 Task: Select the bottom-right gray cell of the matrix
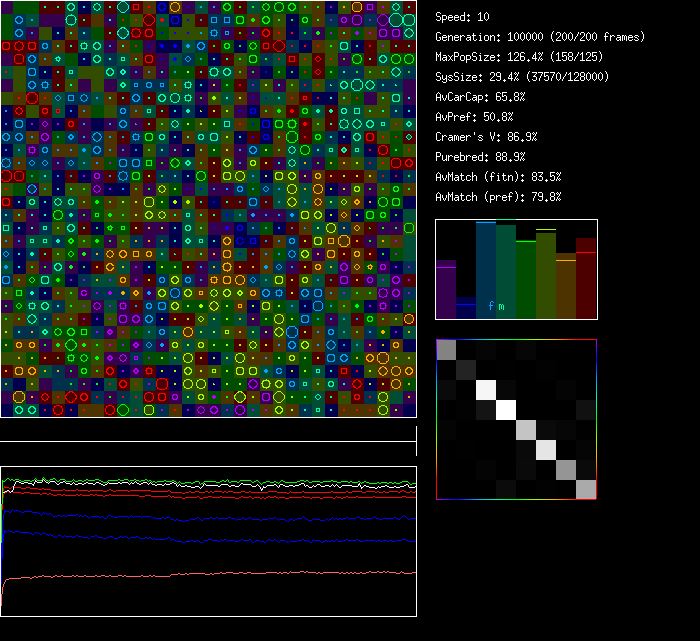tap(586, 489)
